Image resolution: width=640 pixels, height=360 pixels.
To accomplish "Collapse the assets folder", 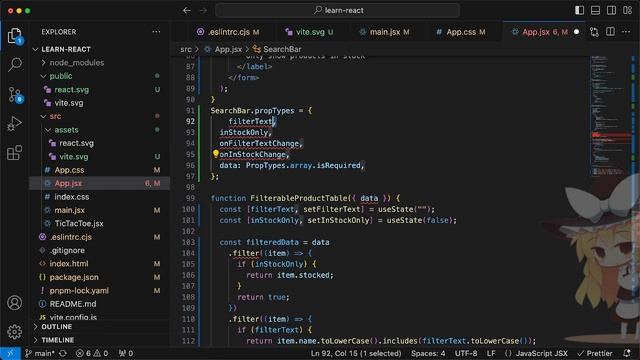I will (x=100, y=130).
